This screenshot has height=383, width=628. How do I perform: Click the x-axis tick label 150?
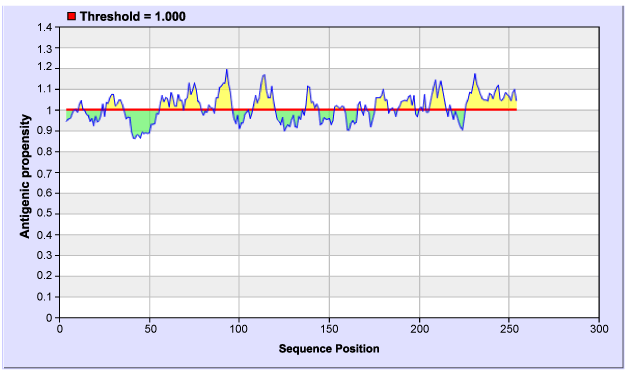click(x=329, y=329)
